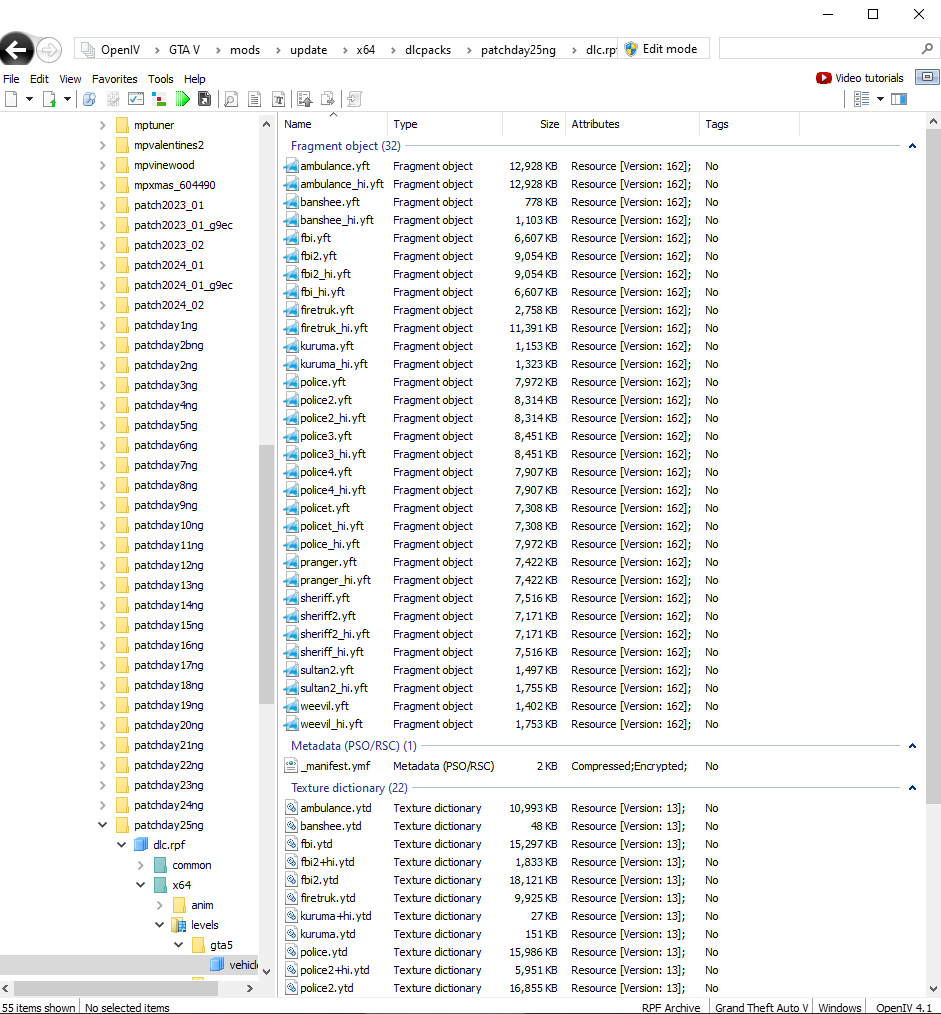941x1014 pixels.
Task: Select the weevil_hi.yft fragment icon
Action: (291, 724)
